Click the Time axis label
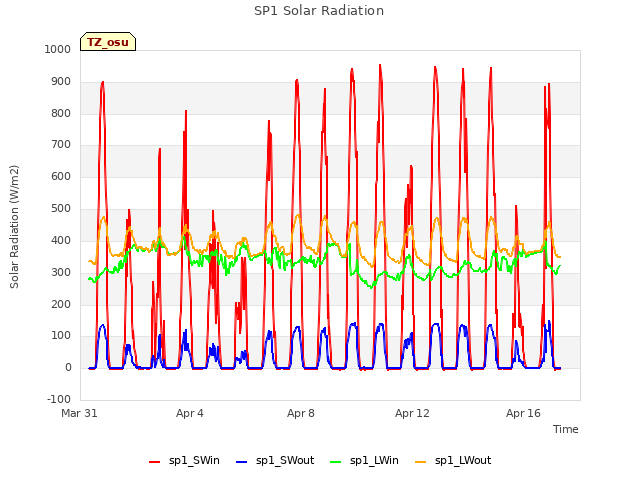The image size is (640, 480). coord(565,429)
